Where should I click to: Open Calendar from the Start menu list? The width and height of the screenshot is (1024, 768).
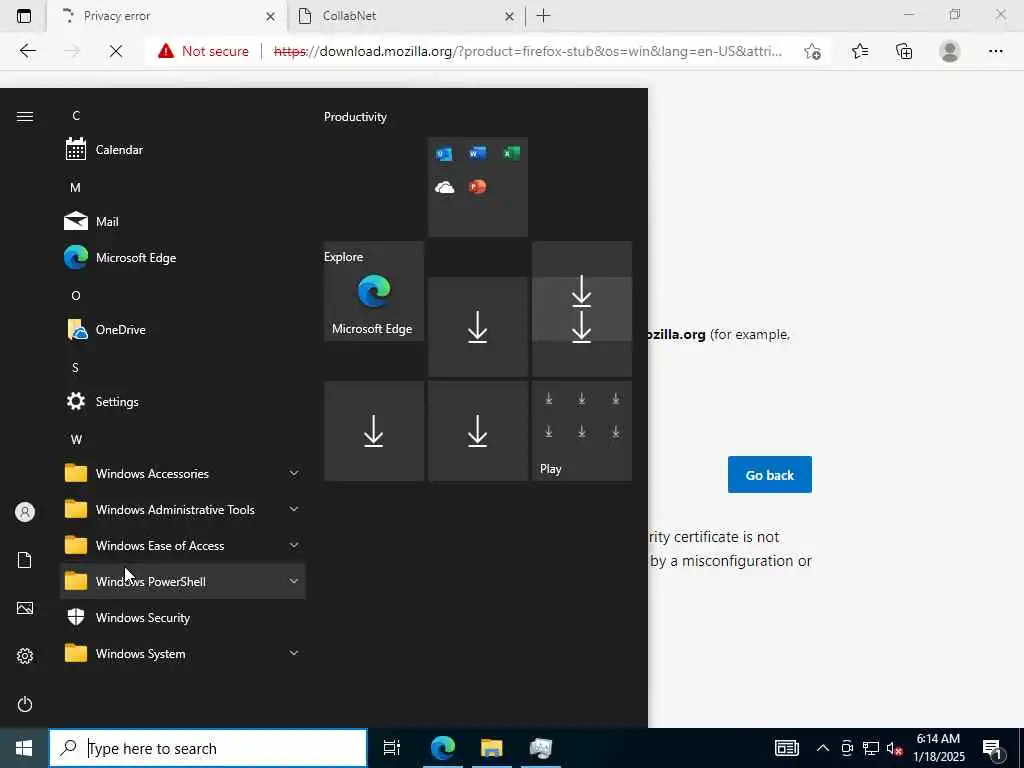[183, 150]
